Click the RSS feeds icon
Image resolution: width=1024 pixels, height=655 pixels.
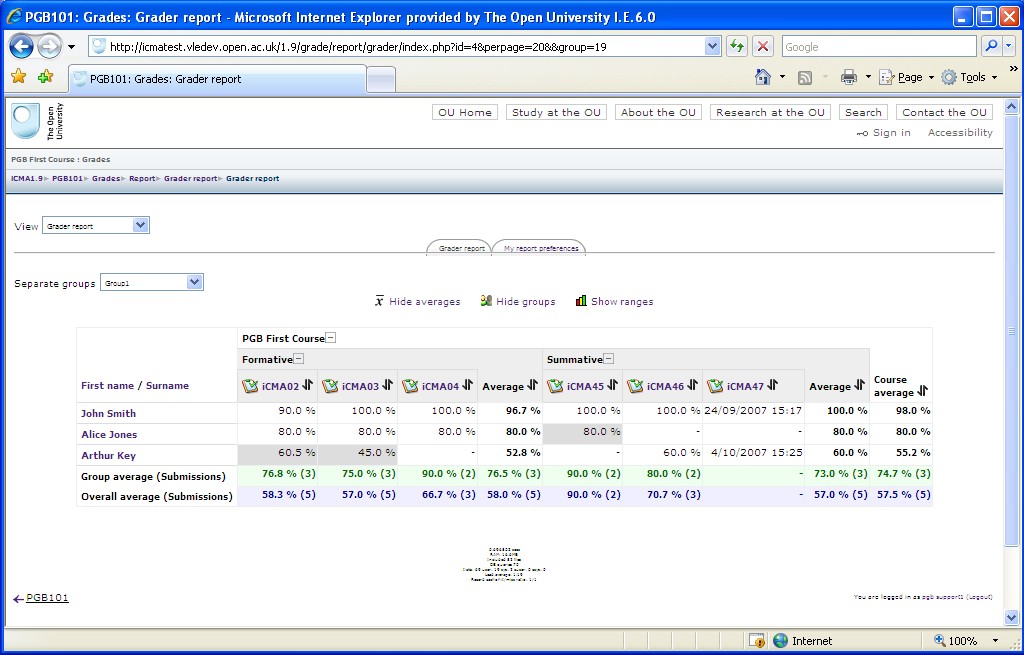coord(805,78)
